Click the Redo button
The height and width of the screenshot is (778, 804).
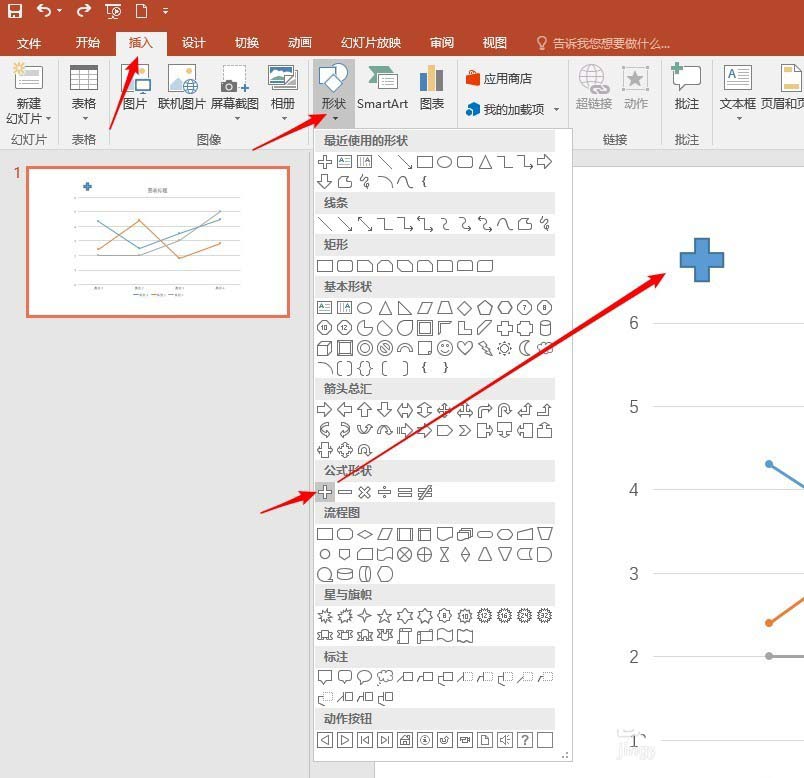pyautogui.click(x=84, y=11)
